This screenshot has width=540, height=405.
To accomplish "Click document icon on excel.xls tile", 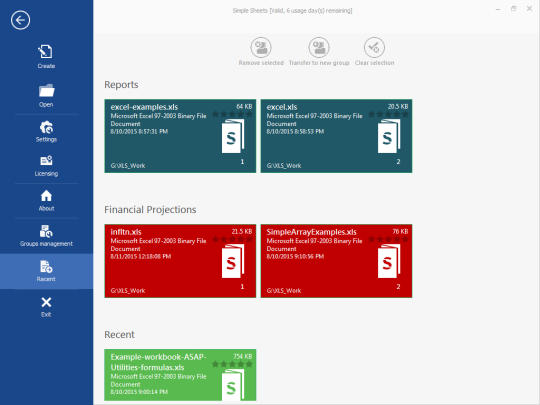I will click(389, 136).
